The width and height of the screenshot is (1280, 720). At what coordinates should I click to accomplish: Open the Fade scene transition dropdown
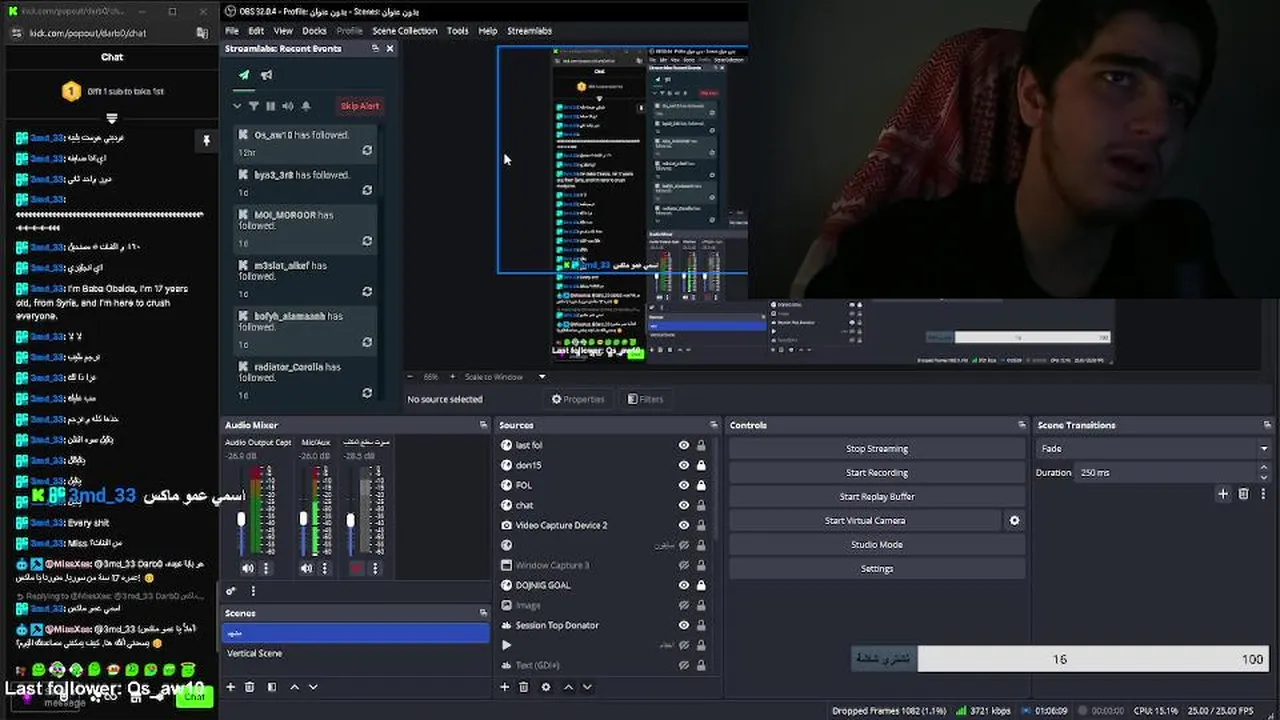click(1153, 449)
